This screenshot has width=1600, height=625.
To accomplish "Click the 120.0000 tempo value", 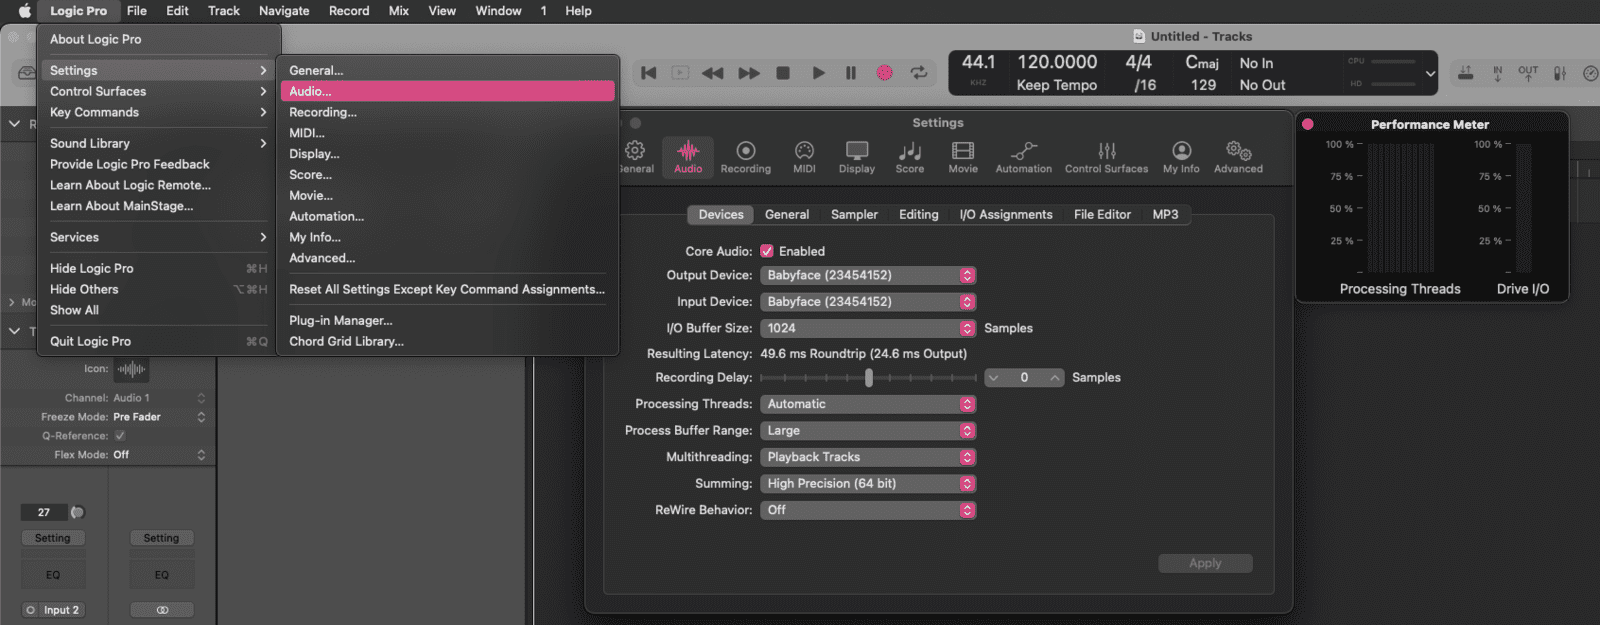I will coord(1057,62).
